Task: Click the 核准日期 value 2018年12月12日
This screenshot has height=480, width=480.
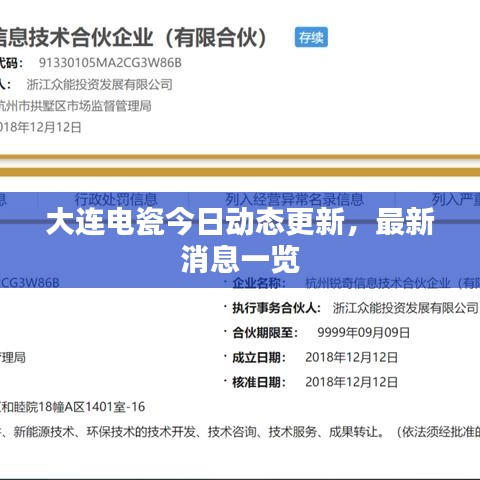Action: coord(351,382)
